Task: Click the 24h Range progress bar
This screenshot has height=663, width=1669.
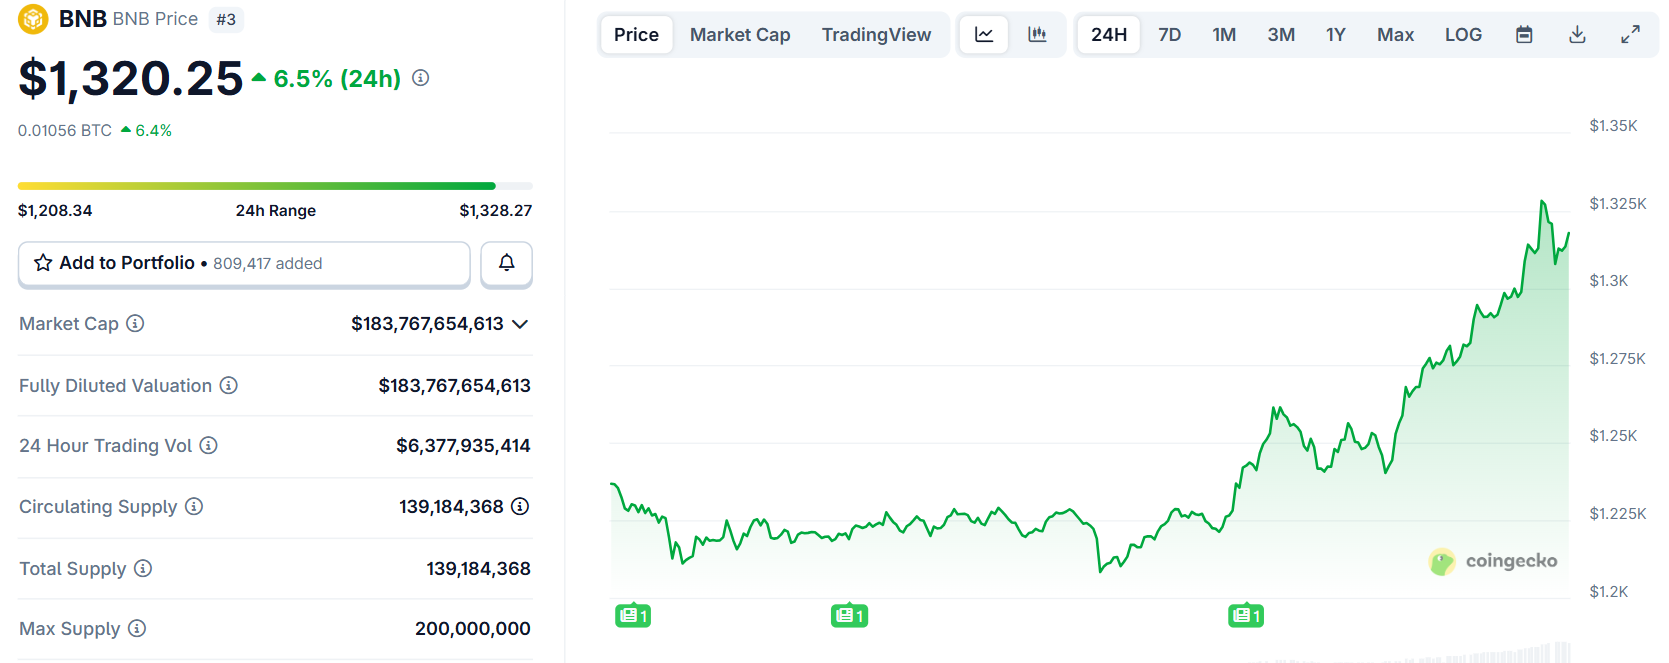Action: [275, 186]
